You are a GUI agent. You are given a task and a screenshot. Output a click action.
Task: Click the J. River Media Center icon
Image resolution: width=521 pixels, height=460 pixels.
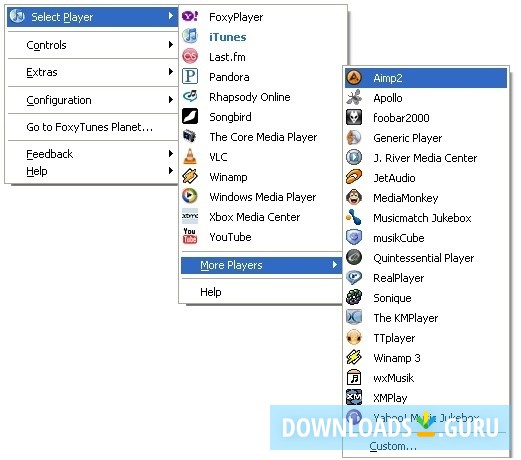[x=354, y=157]
